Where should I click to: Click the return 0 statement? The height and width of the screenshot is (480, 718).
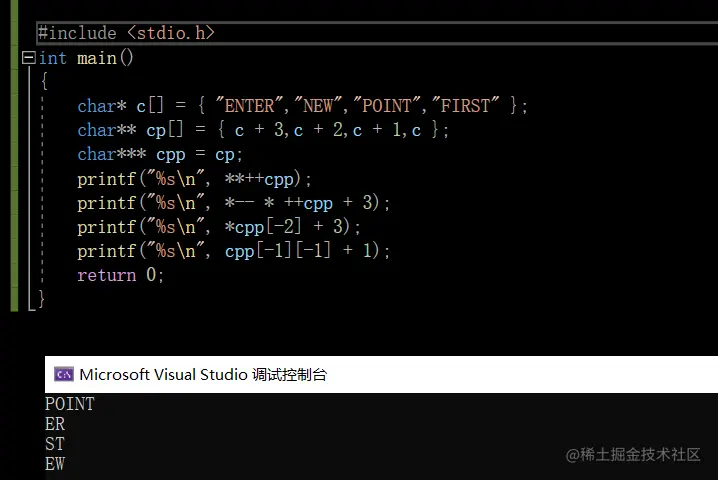(120, 275)
